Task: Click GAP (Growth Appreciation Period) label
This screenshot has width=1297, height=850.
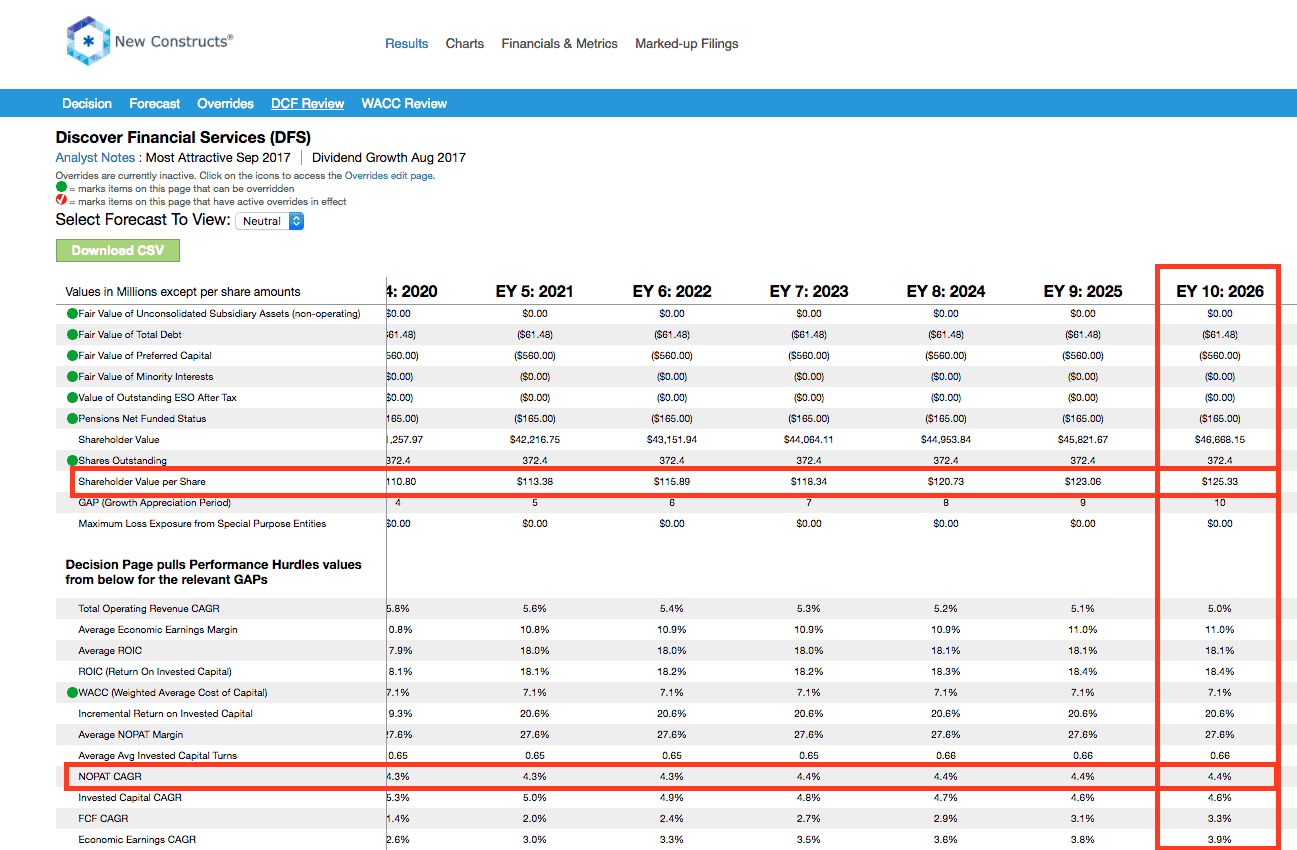Action: 157,503
